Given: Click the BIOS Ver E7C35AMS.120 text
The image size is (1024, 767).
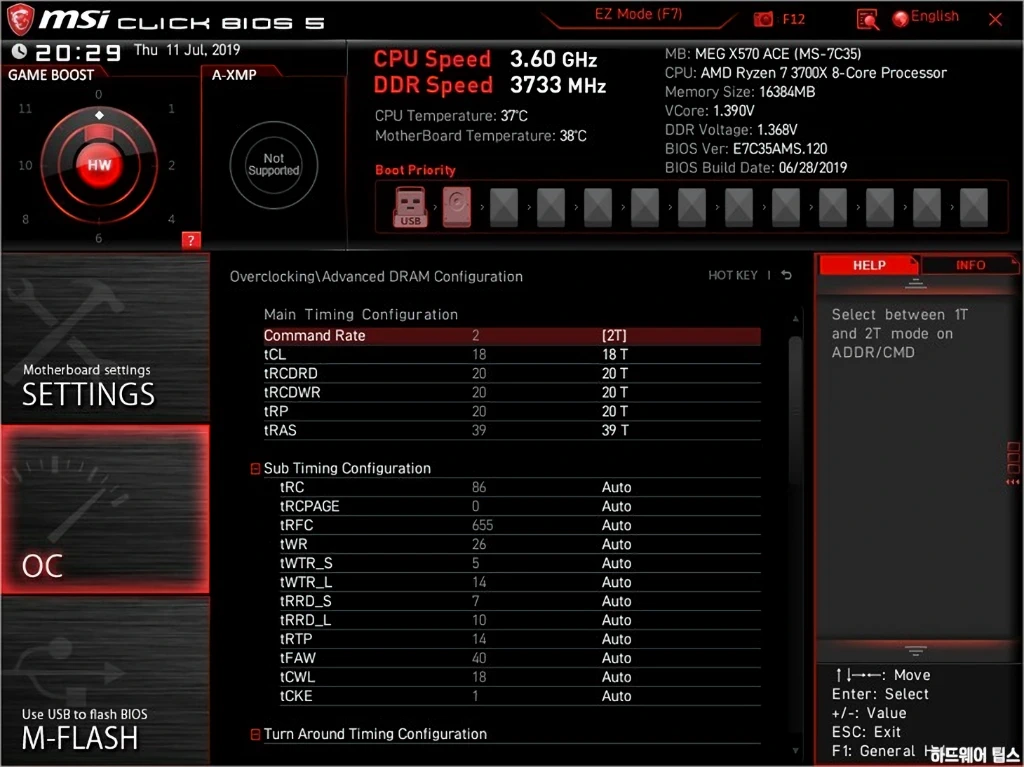Looking at the screenshot, I should (746, 148).
